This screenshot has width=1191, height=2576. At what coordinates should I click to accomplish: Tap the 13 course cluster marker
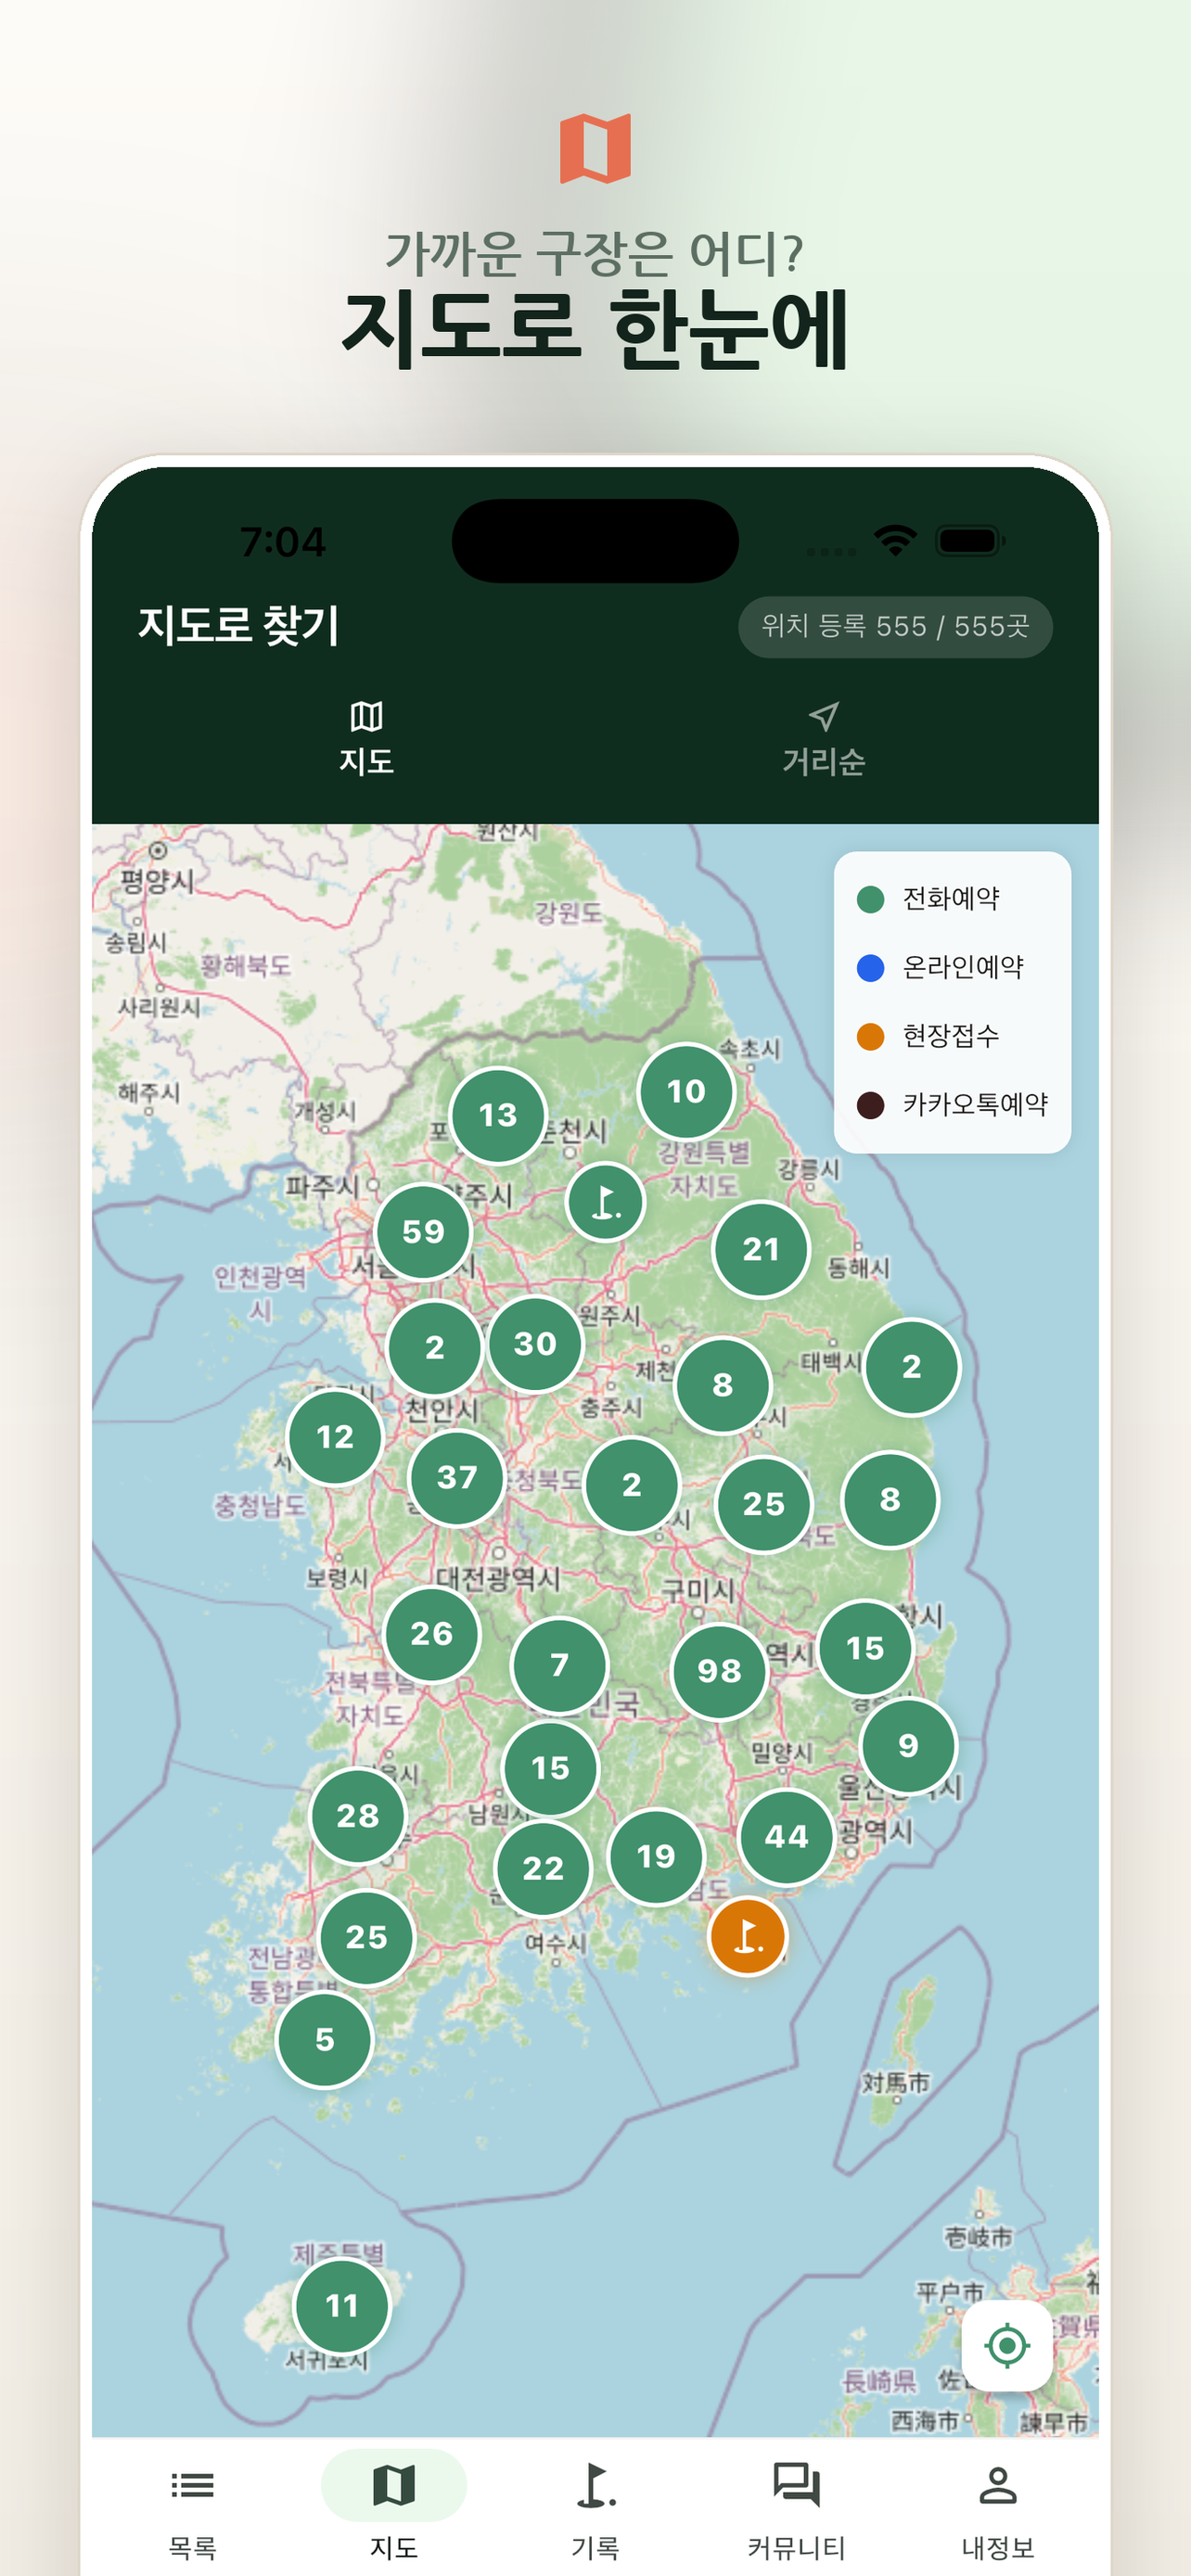pos(498,1115)
